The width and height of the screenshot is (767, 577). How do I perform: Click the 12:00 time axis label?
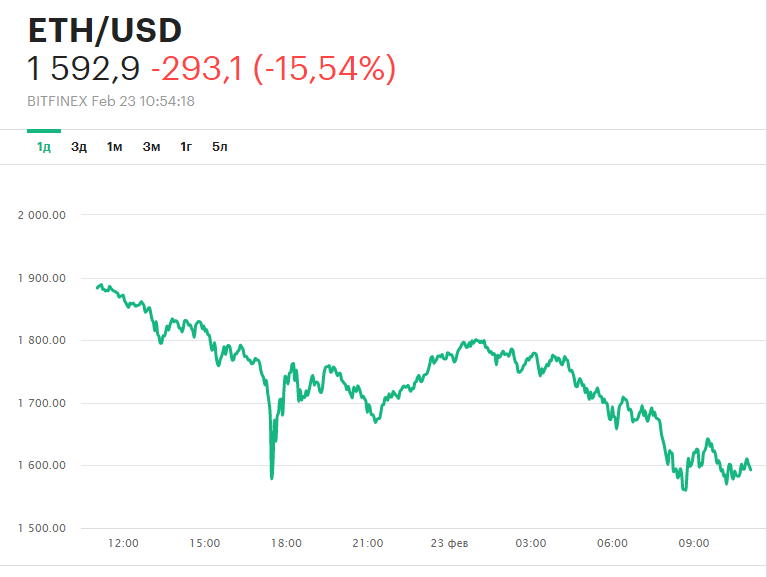[123, 543]
